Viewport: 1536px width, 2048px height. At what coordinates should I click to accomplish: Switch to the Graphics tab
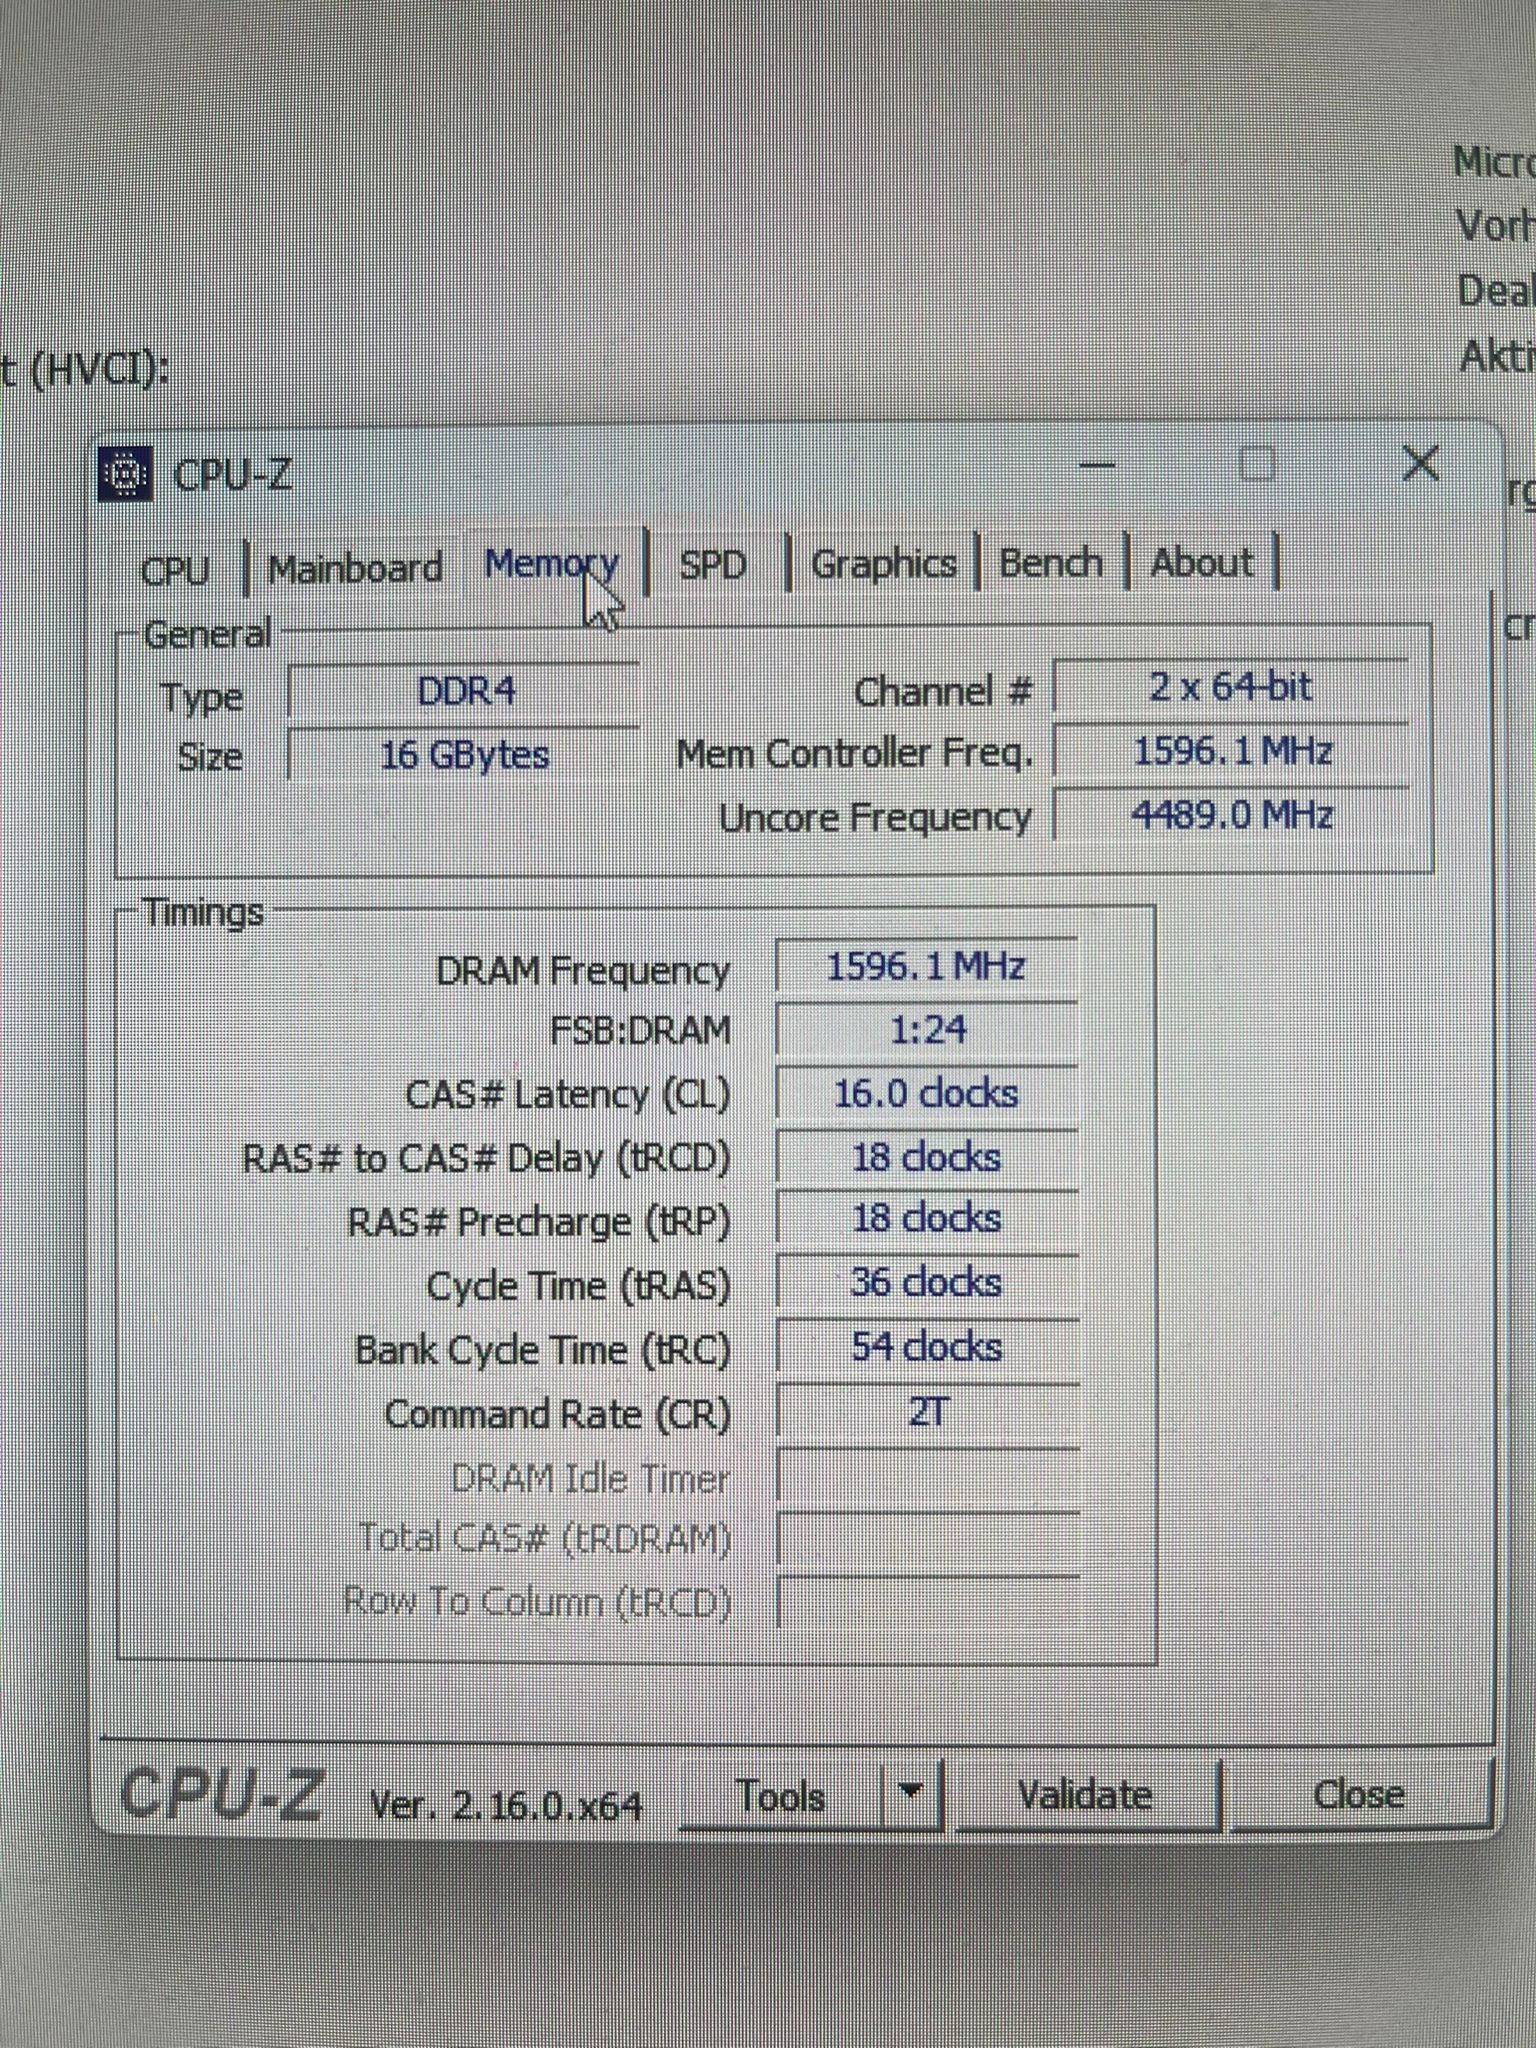[884, 564]
